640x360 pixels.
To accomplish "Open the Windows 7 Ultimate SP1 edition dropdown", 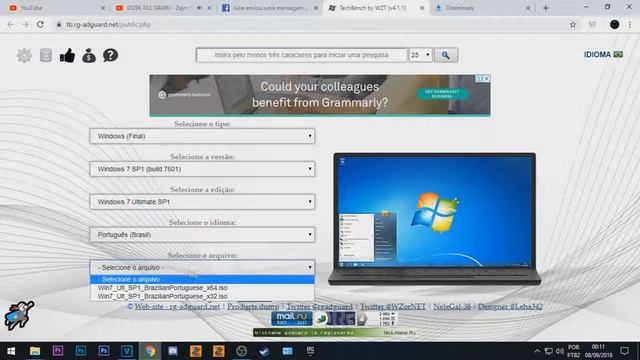I will click(x=202, y=202).
